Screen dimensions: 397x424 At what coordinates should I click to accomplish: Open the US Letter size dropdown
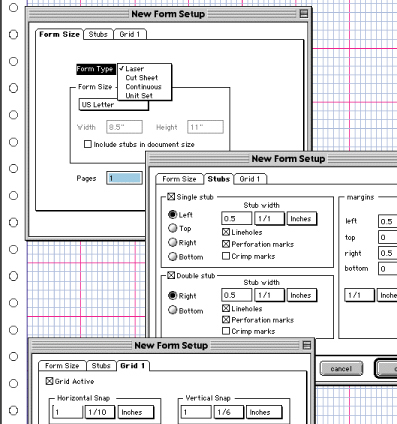[x=114, y=105]
